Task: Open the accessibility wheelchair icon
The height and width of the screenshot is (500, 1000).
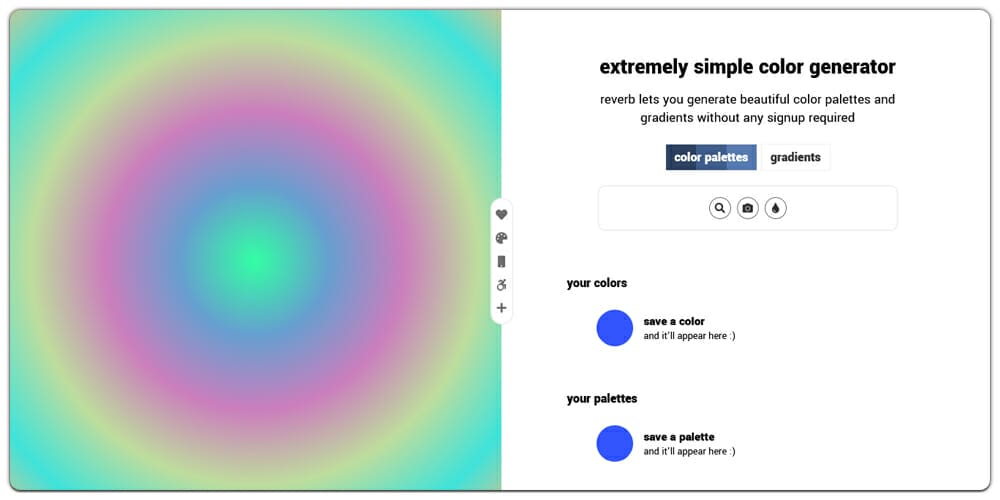Action: (502, 285)
